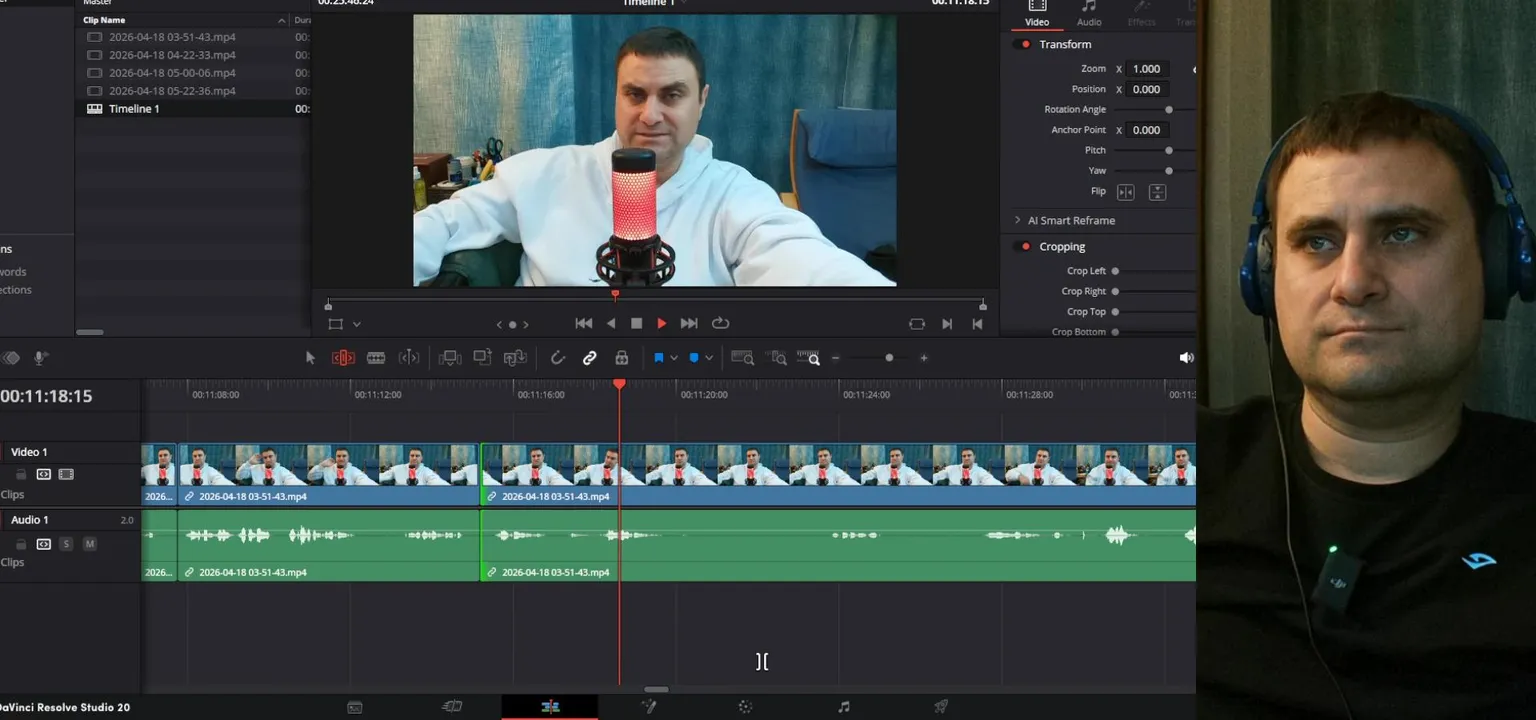Click viewer transform overlay icon
Image resolution: width=1536 pixels, height=720 pixels.
pyautogui.click(x=335, y=324)
